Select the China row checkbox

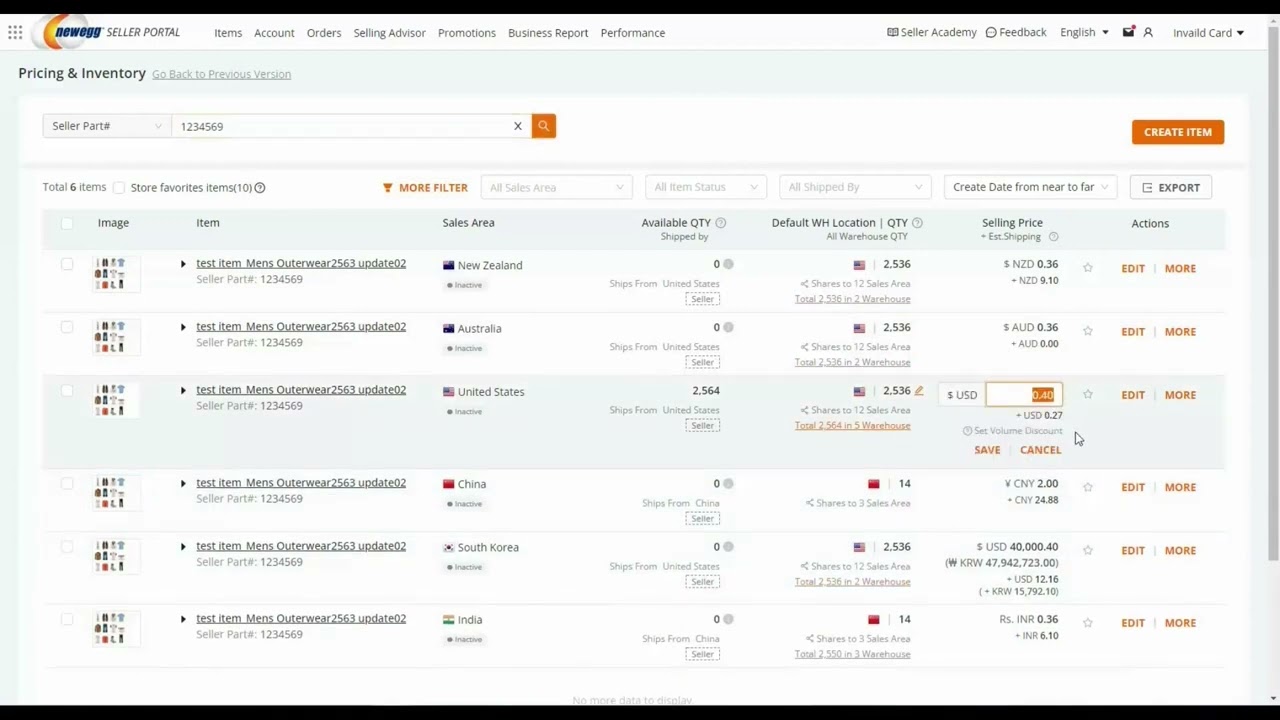(x=67, y=483)
